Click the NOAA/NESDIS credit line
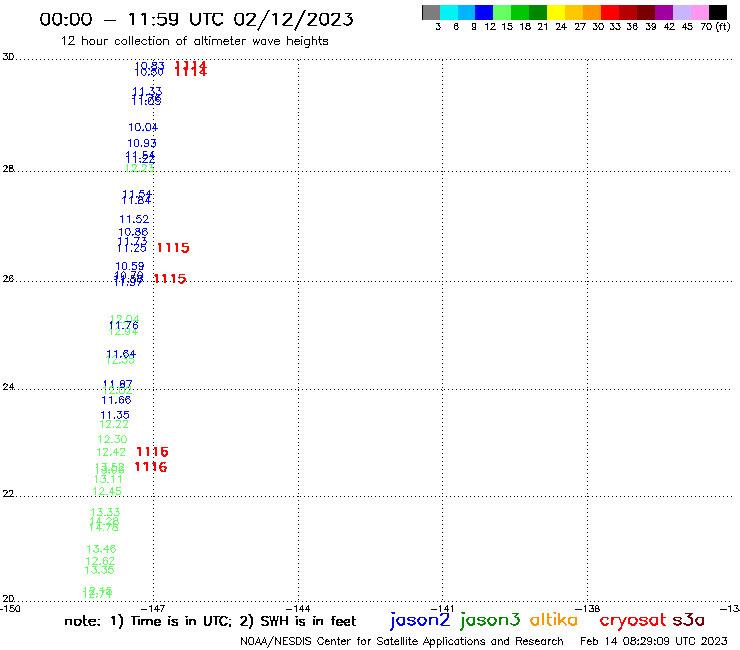The image size is (740, 650). coord(402,641)
